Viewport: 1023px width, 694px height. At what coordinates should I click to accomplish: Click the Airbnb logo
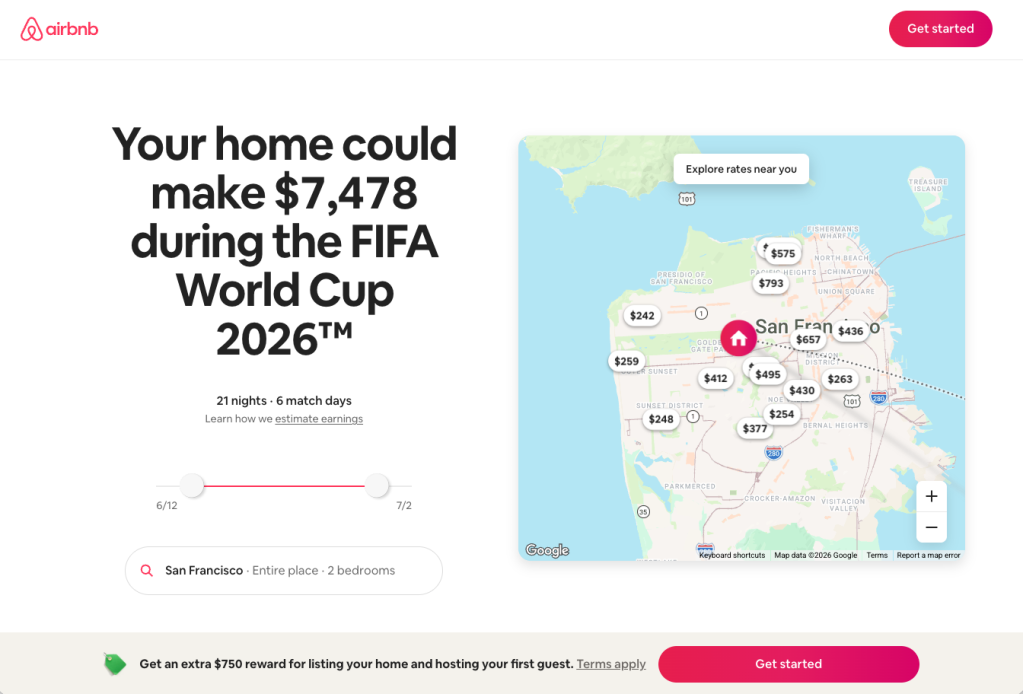coord(58,28)
